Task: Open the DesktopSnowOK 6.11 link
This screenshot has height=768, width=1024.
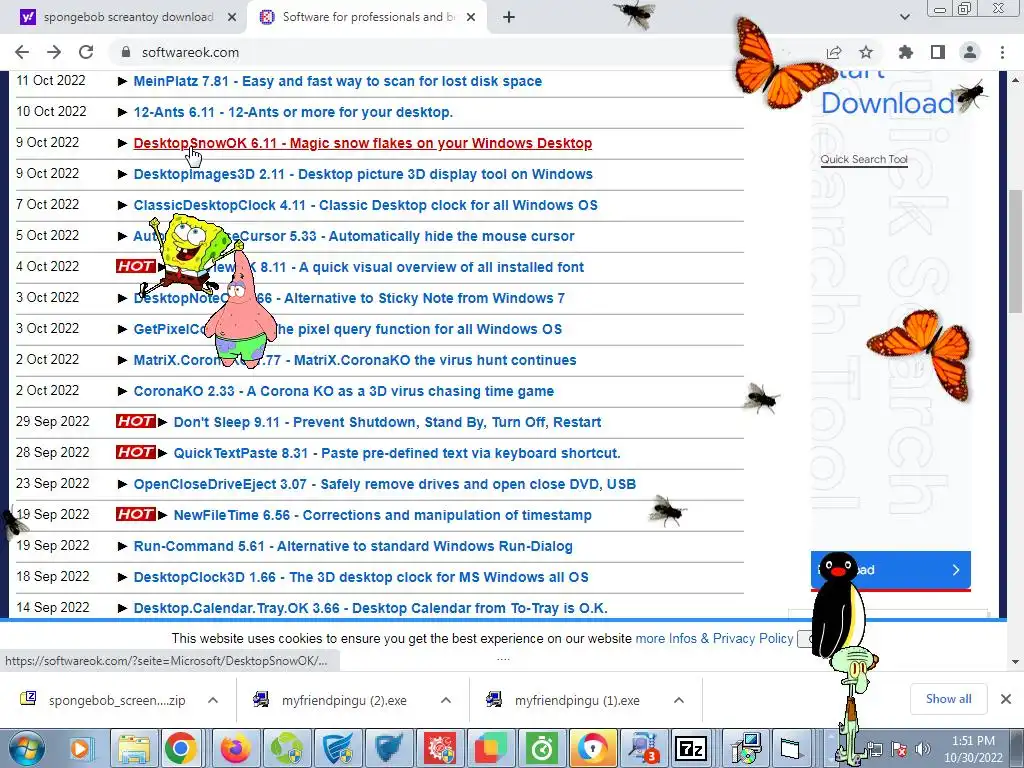Action: coord(362,144)
